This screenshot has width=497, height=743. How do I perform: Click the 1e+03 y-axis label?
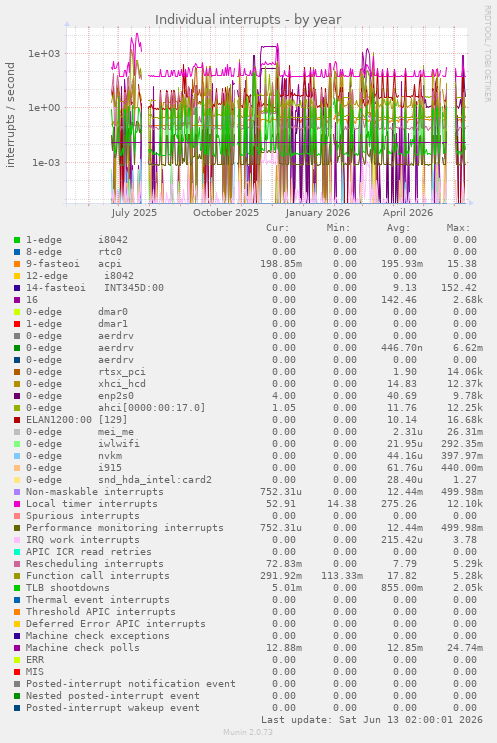(x=44, y=54)
